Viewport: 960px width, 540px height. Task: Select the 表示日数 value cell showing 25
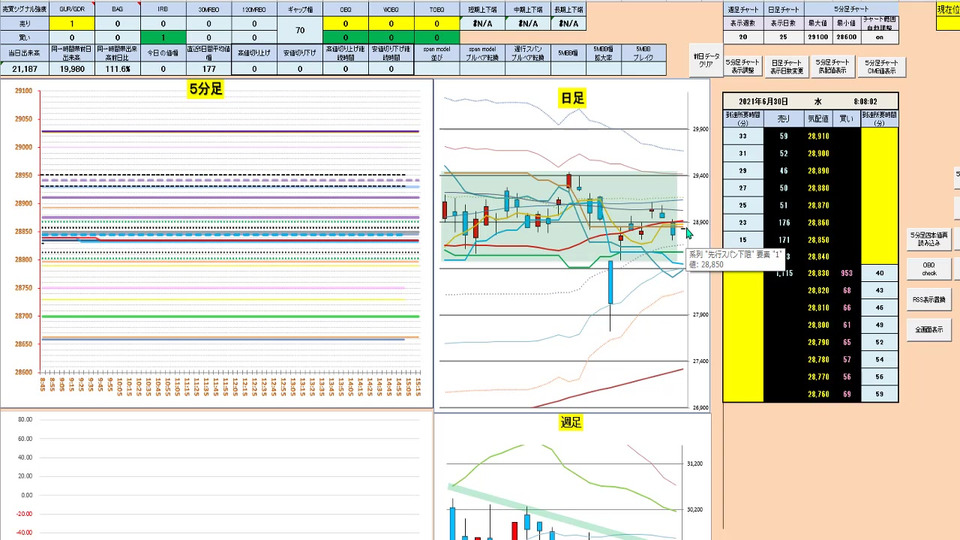point(783,37)
